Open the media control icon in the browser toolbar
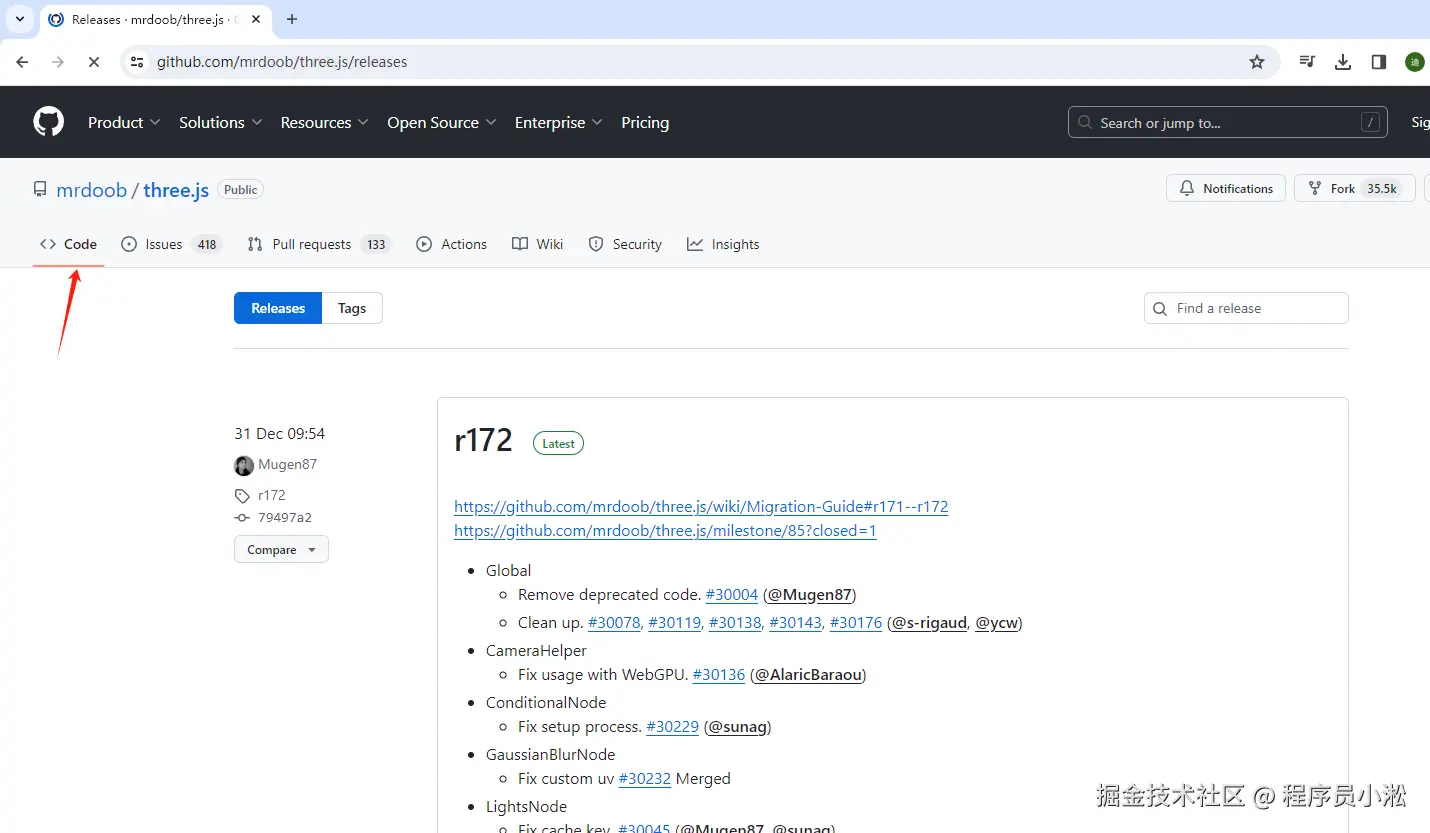 (1307, 62)
